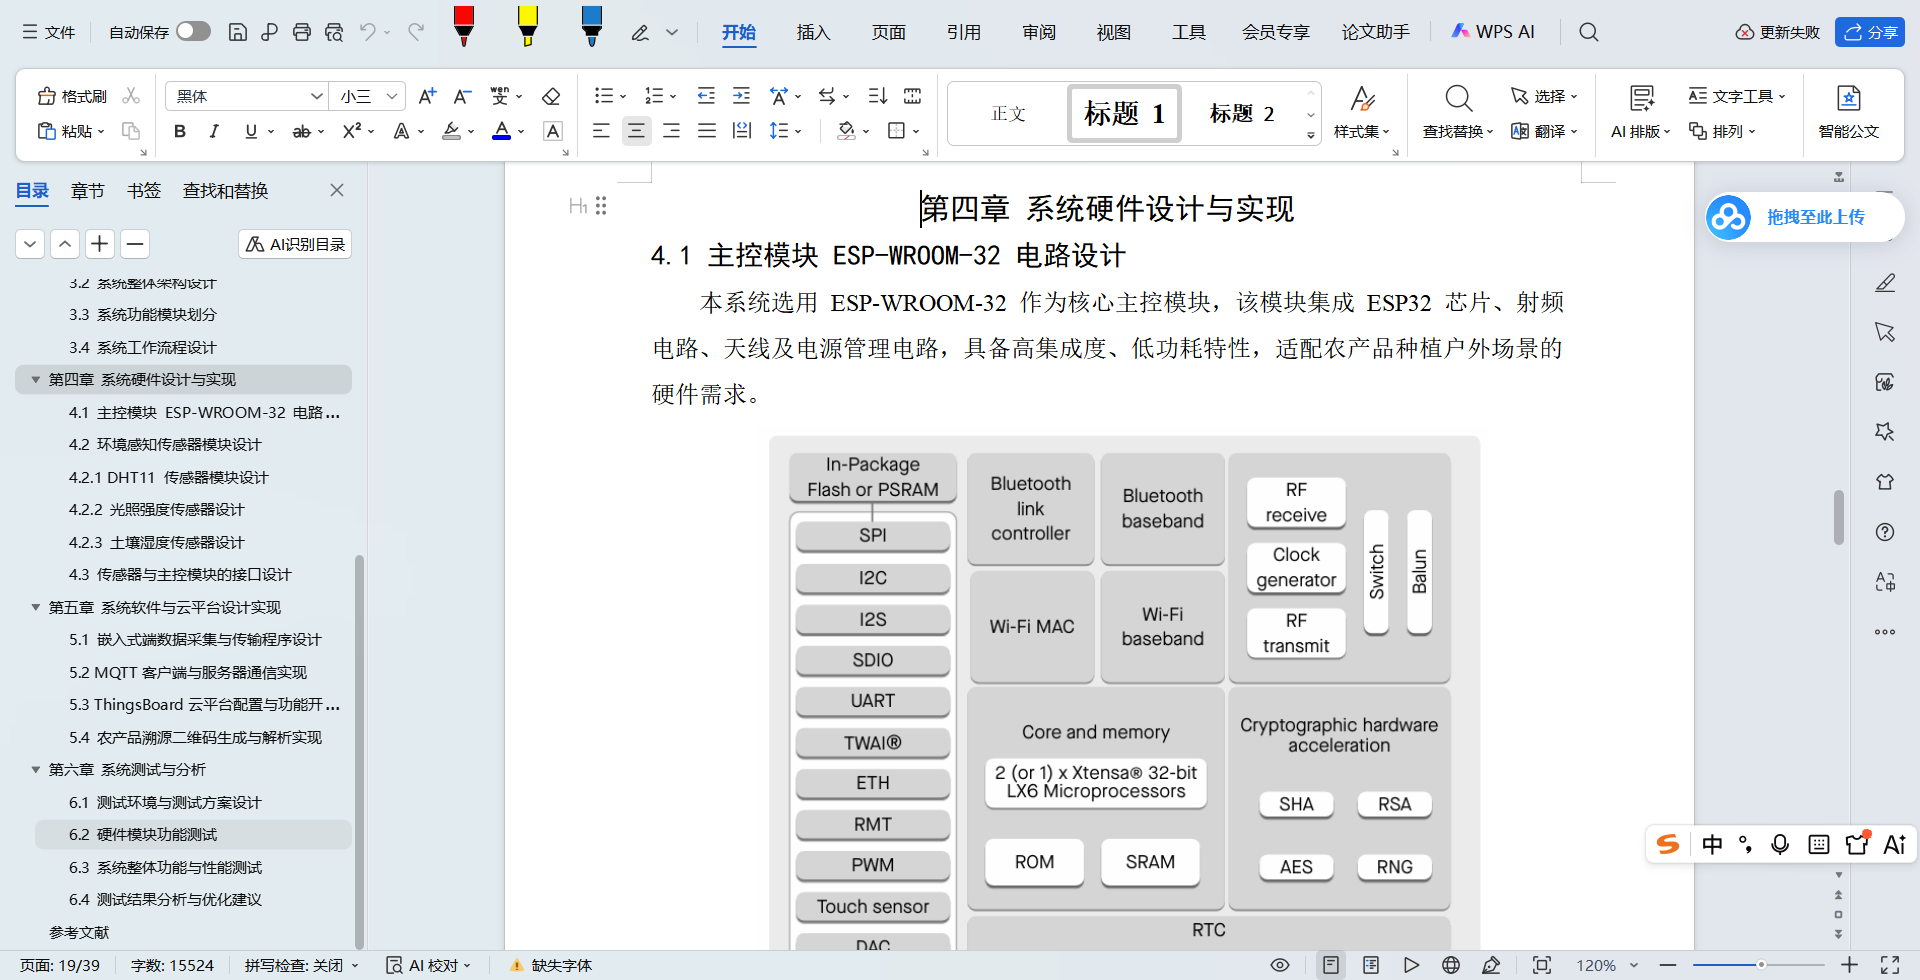
Task: Switch to the 书签 panel tab
Action: (x=144, y=191)
